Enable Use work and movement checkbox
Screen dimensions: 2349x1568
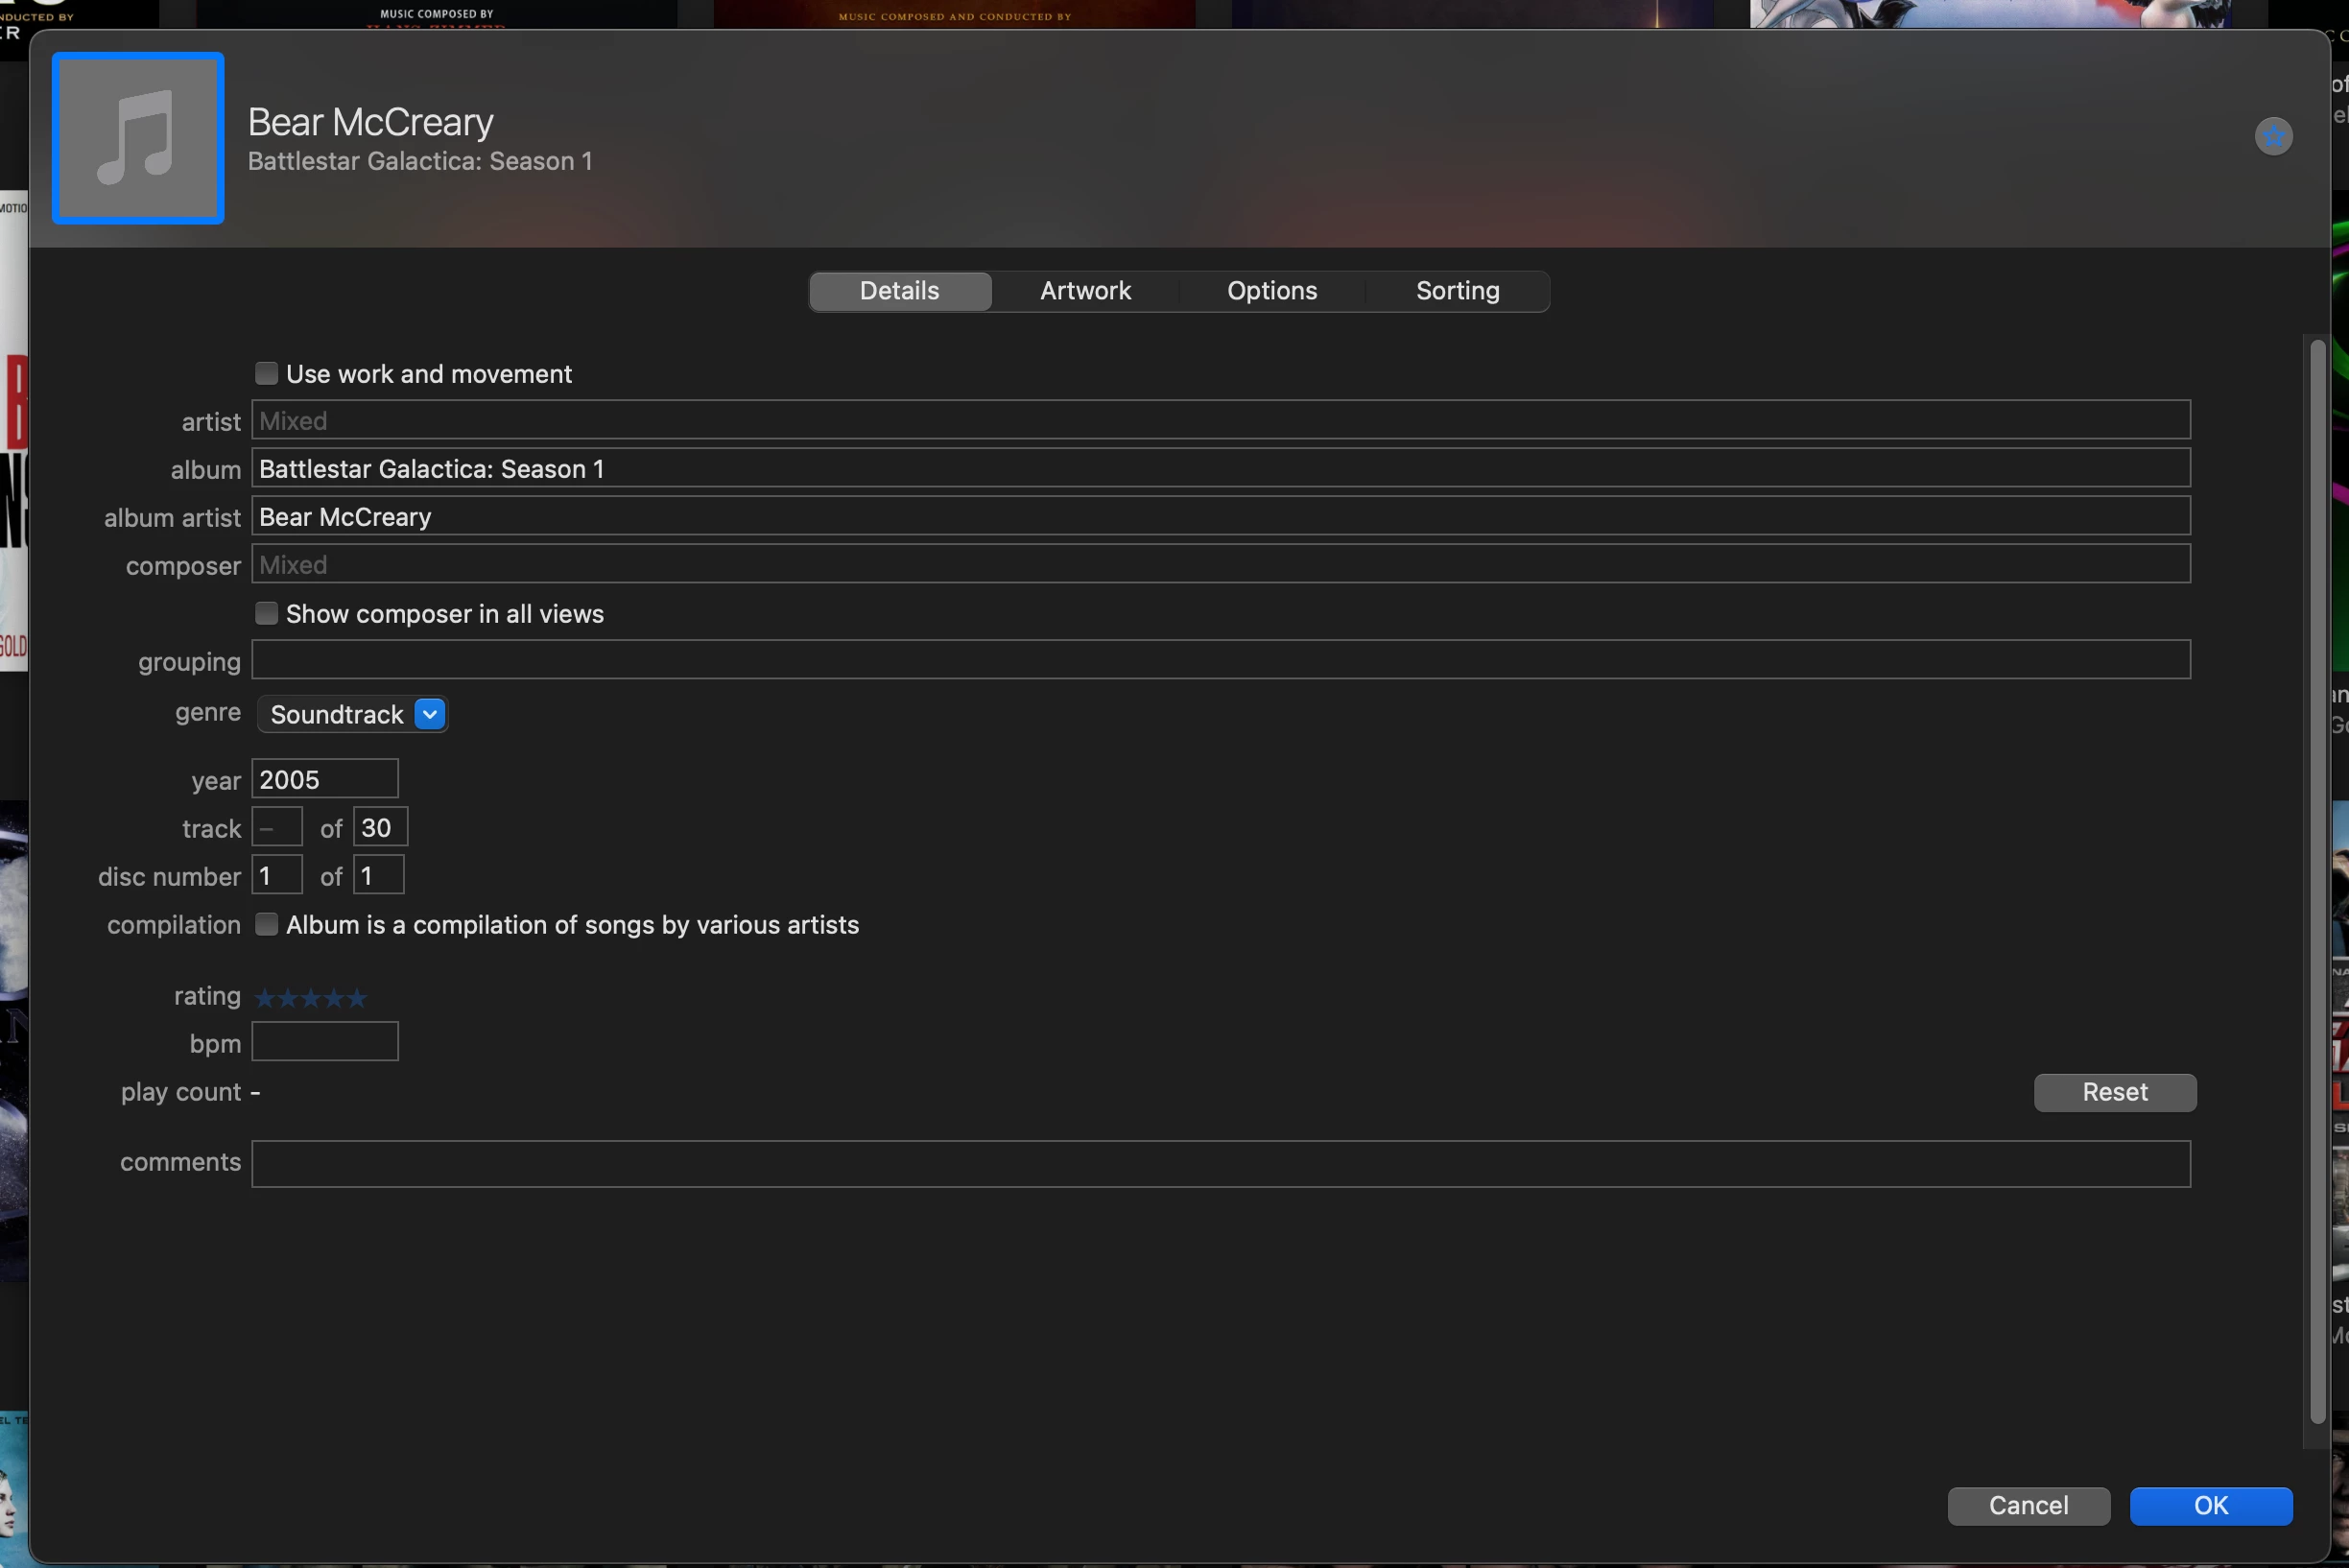[x=266, y=374]
